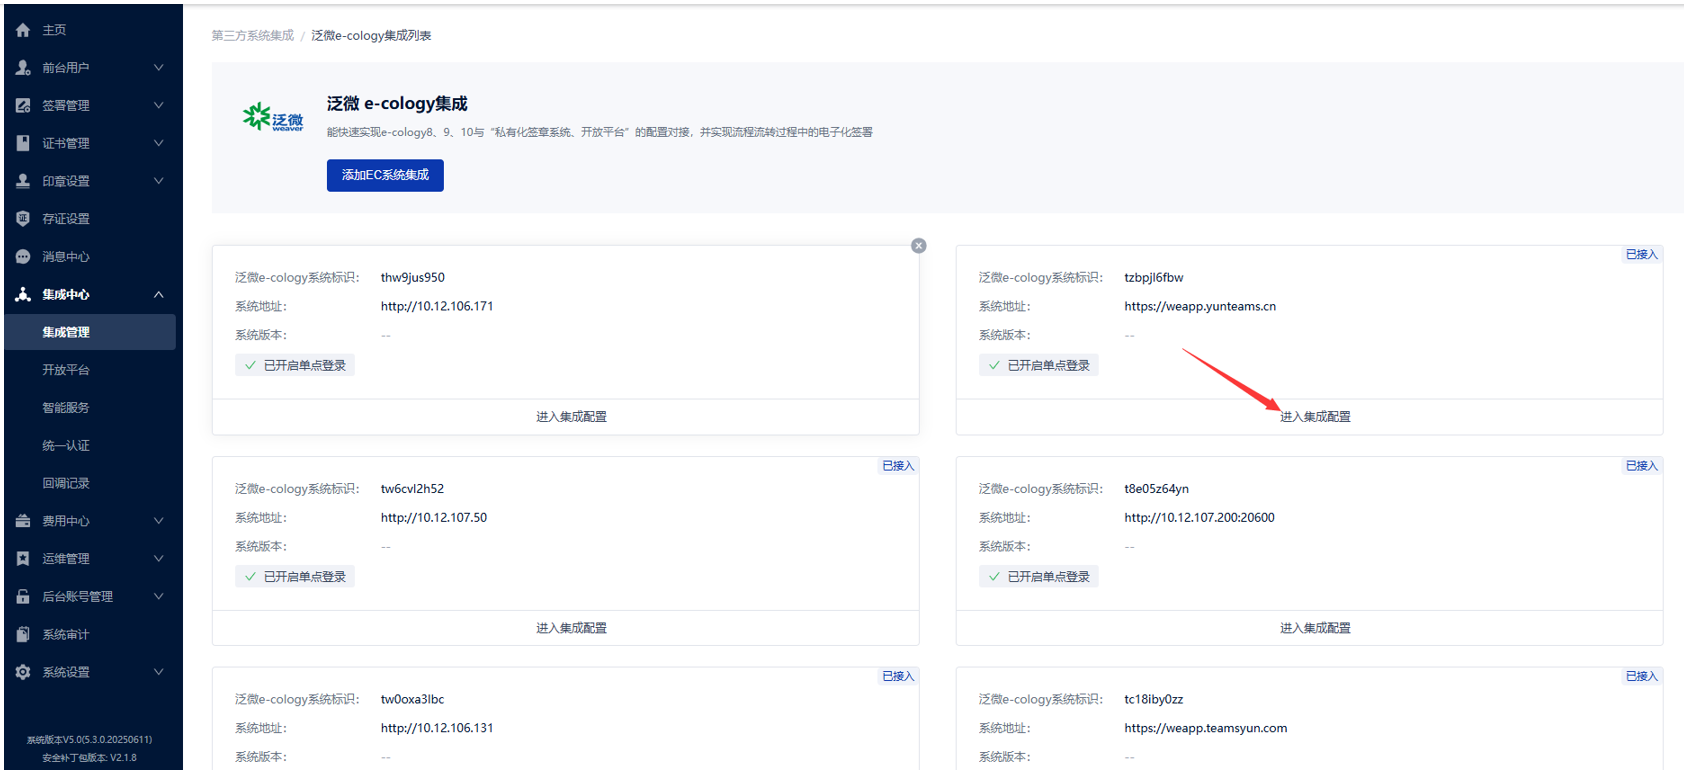The height and width of the screenshot is (773, 1684).
Task: Click the 泛微 e-cology集成 heading
Action: pyautogui.click(x=397, y=104)
